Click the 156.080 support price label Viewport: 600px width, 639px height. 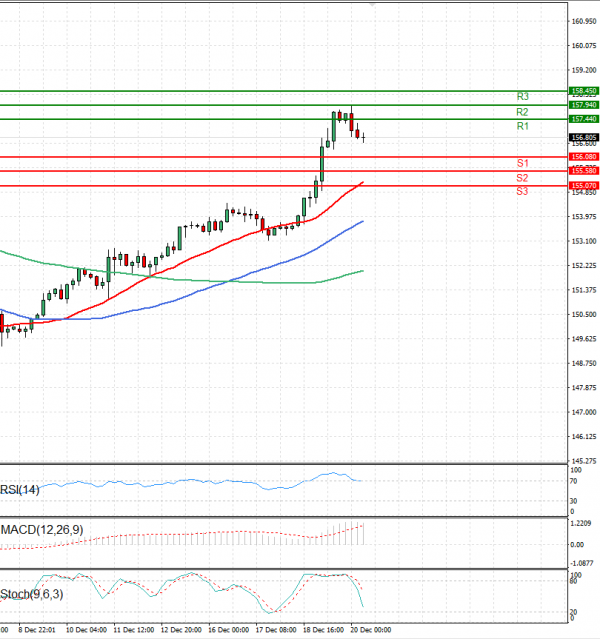[584, 156]
